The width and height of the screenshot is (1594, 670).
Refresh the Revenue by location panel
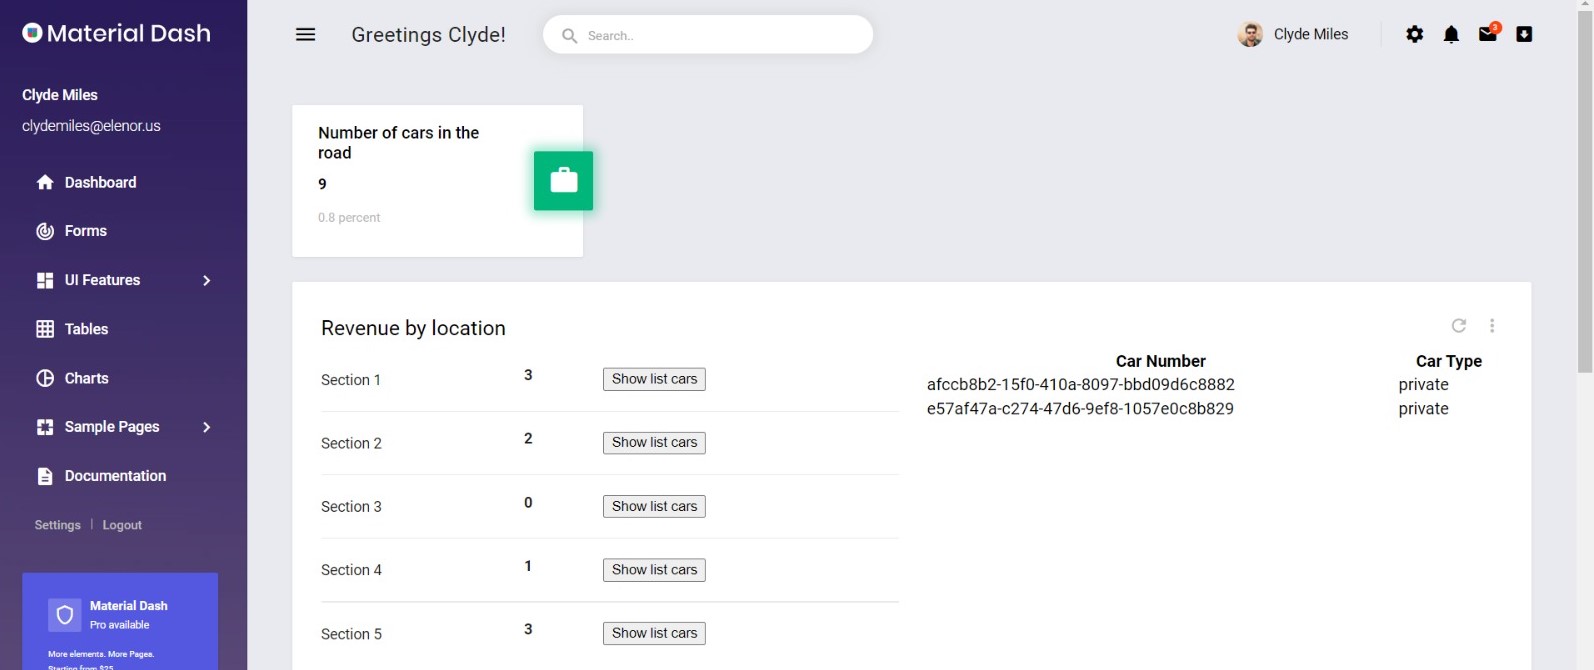(x=1459, y=325)
